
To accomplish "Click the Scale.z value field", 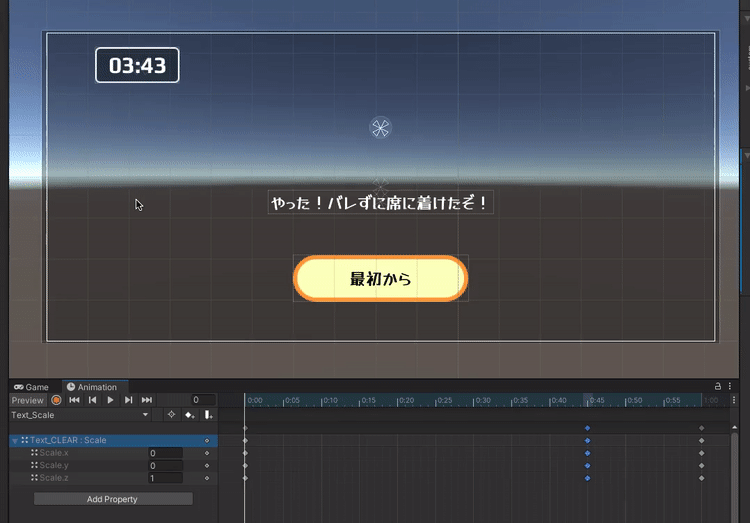I will (165, 478).
